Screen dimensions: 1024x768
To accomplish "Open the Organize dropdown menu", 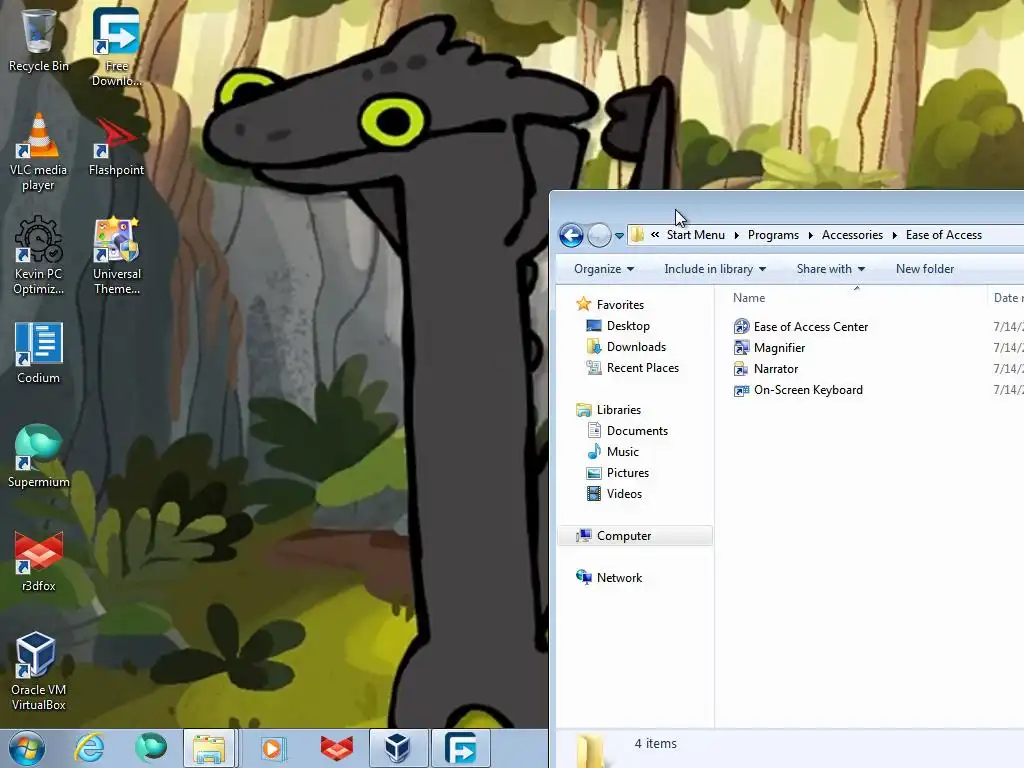I will (603, 269).
